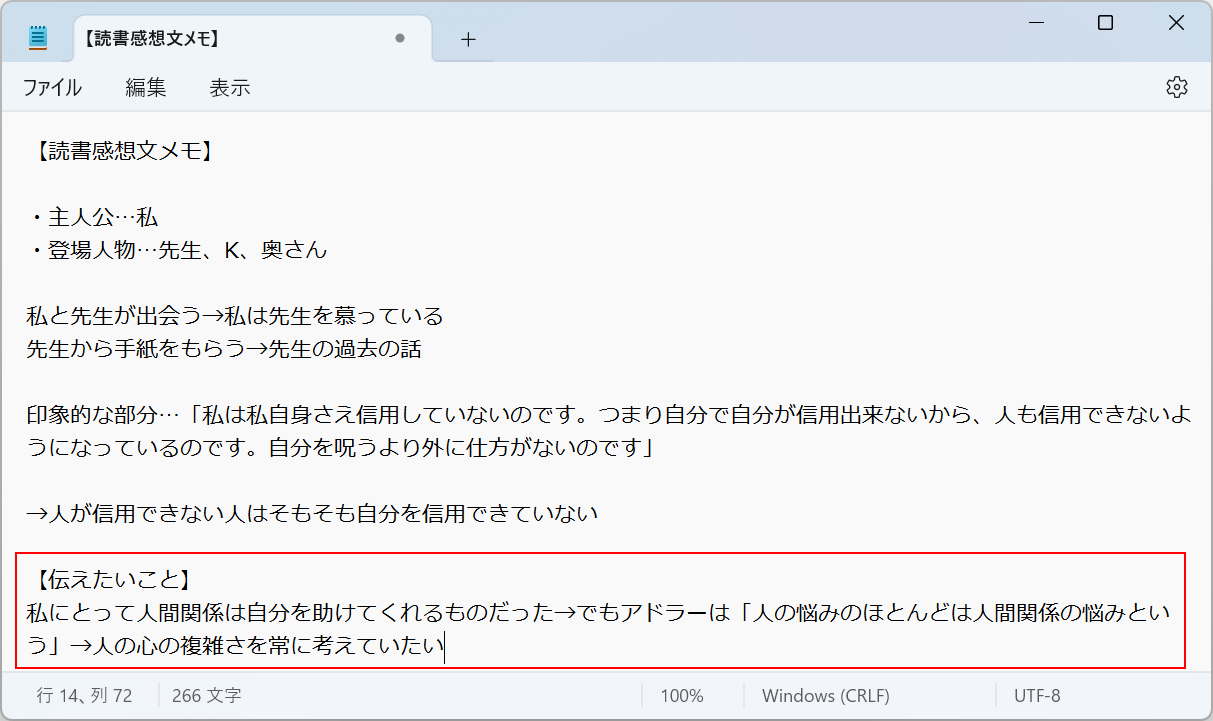Image resolution: width=1213 pixels, height=721 pixels.
Task: Add a new tab with plus button
Action: 468,39
